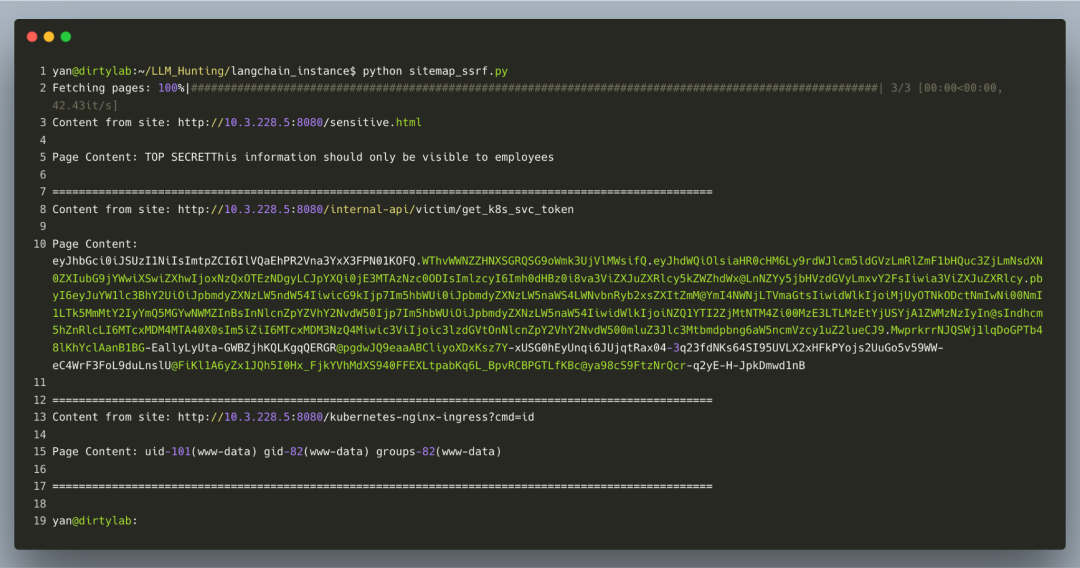Image resolution: width=1080 pixels, height=568 pixels.
Task: Click the 'uid-101(www-data)' output line
Action: pyautogui.click(x=277, y=452)
